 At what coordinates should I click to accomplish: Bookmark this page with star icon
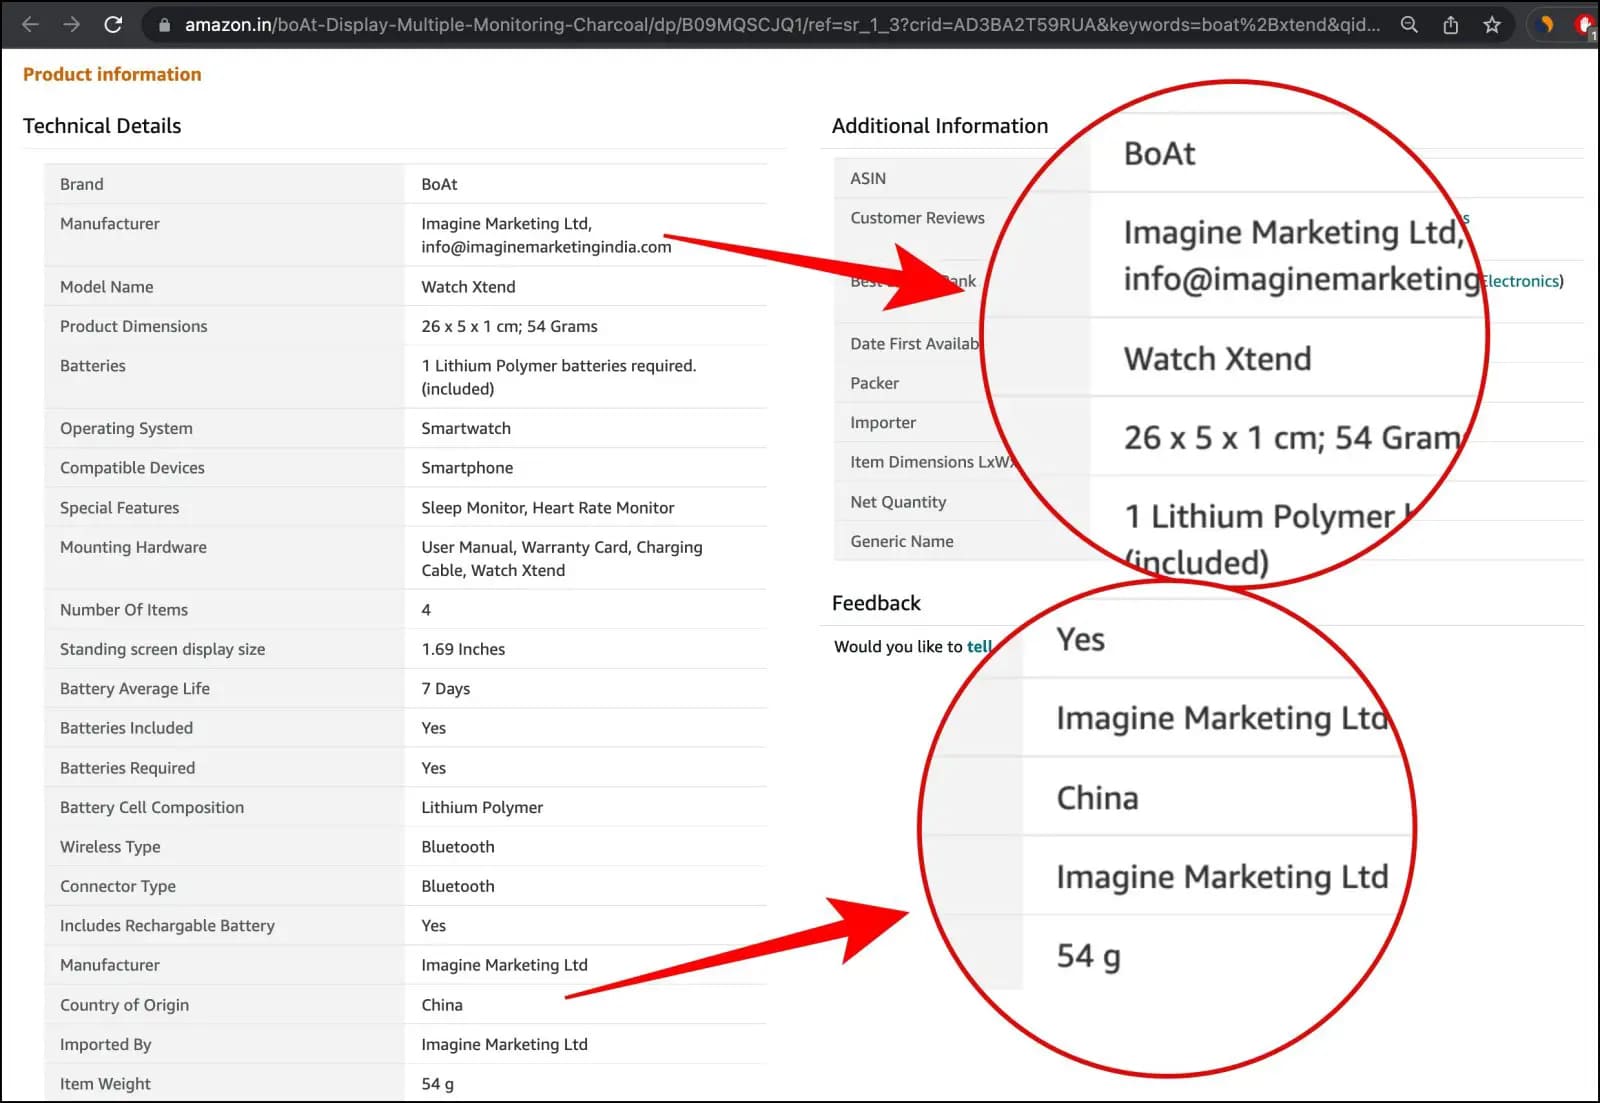[x=1492, y=25]
